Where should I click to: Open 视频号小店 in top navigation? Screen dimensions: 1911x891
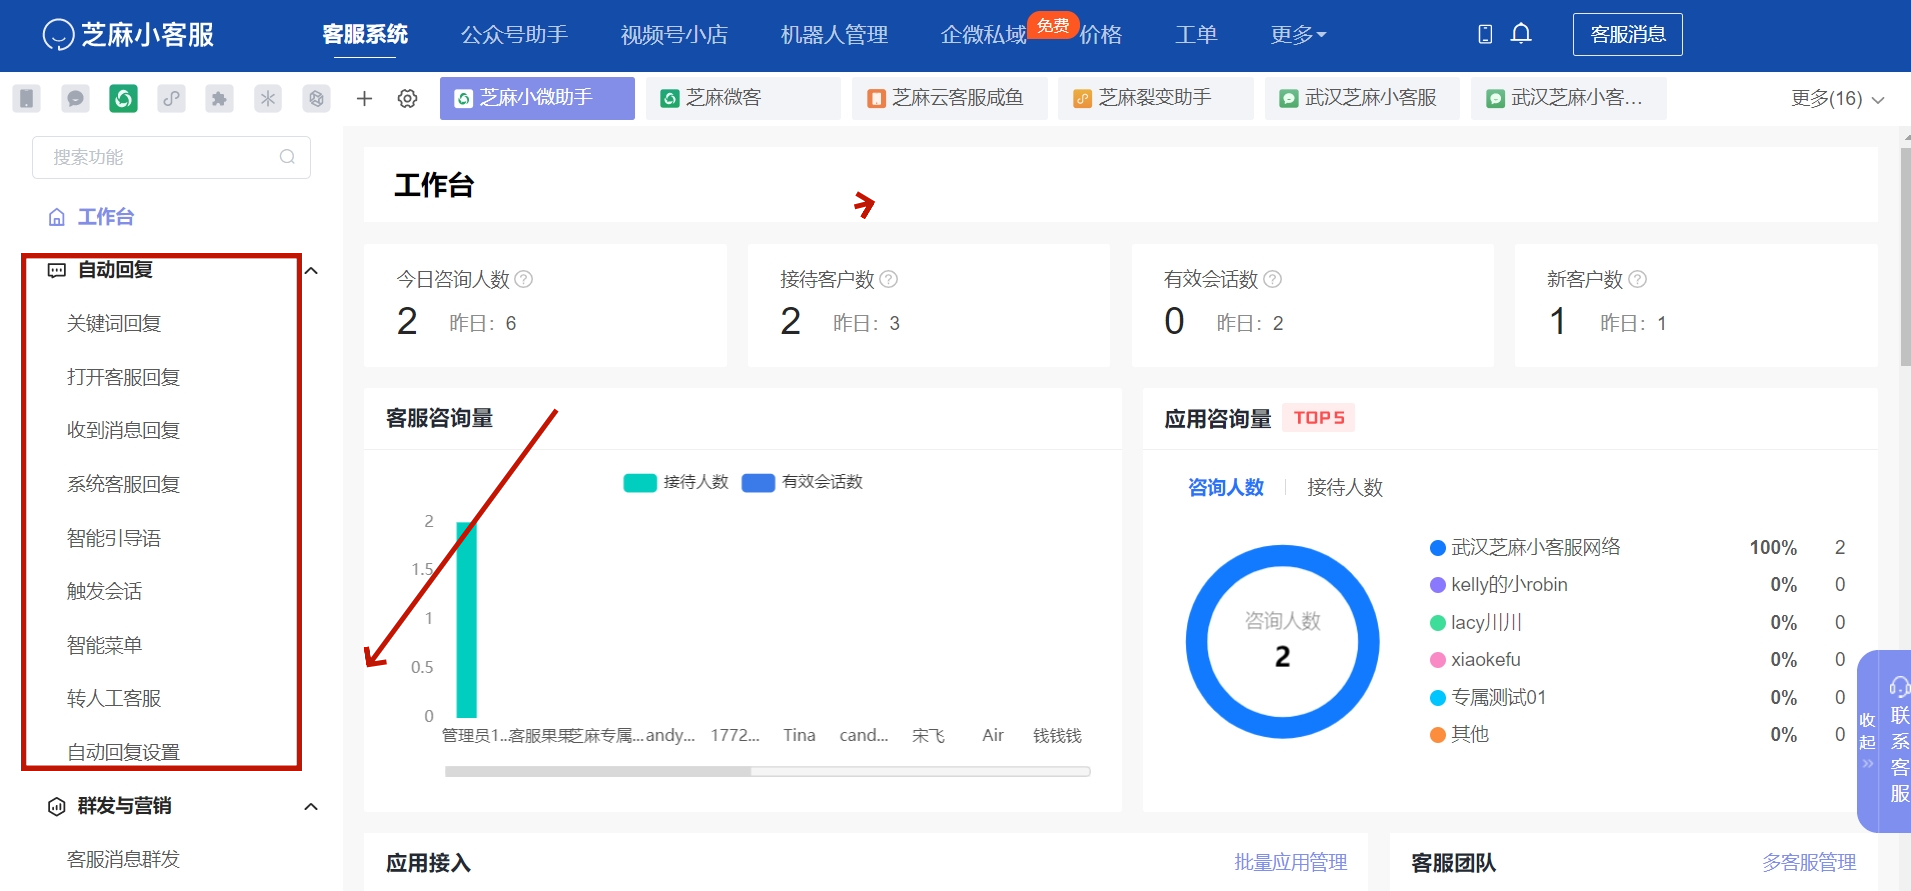coord(674,34)
